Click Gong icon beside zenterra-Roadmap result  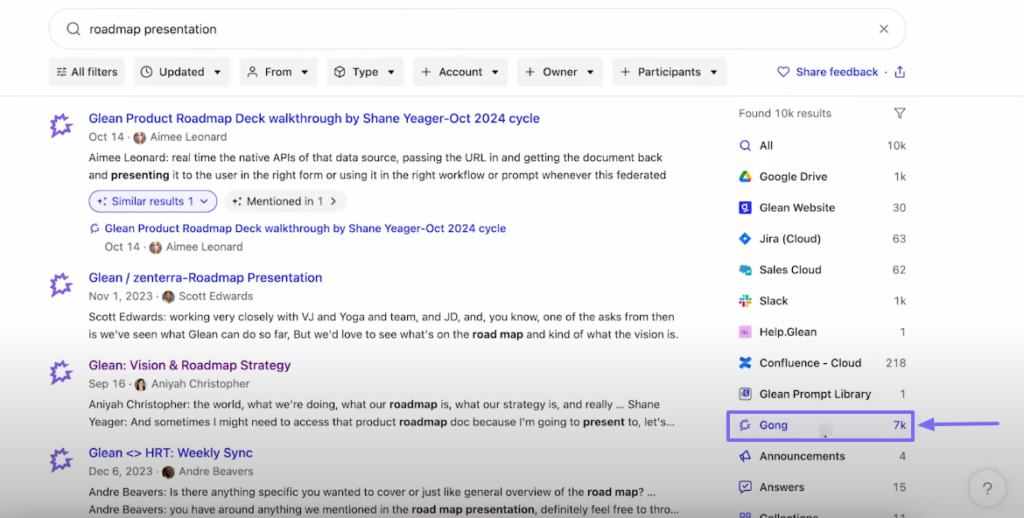(x=61, y=285)
